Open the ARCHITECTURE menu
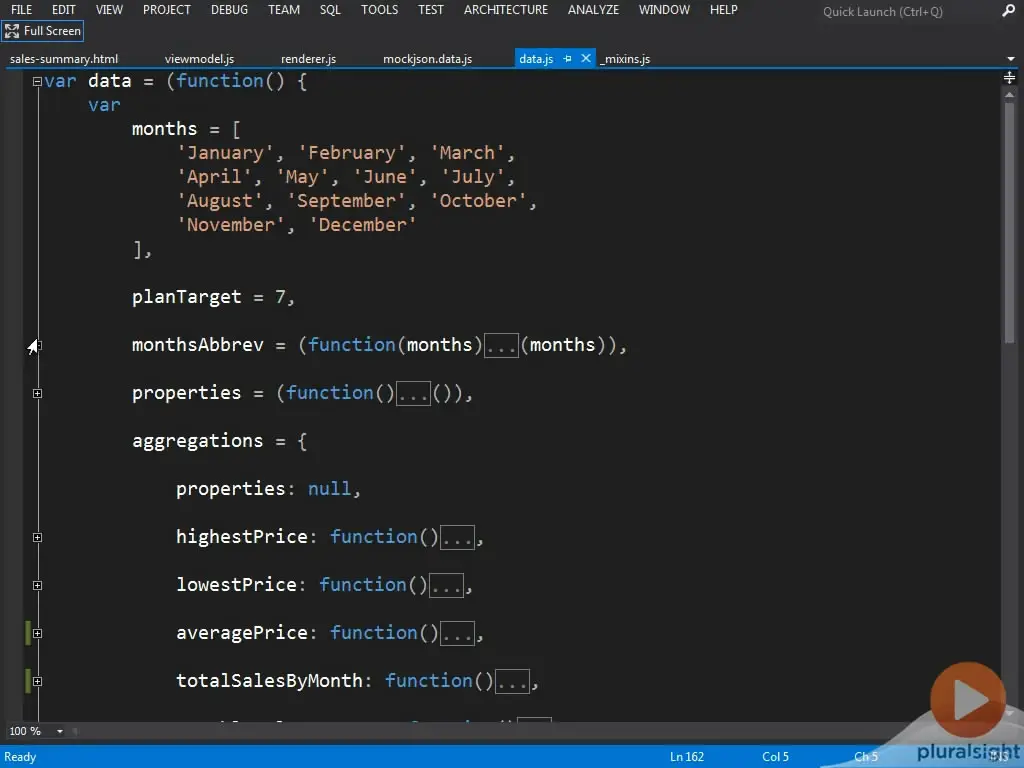The width and height of the screenshot is (1024, 768). [x=506, y=10]
